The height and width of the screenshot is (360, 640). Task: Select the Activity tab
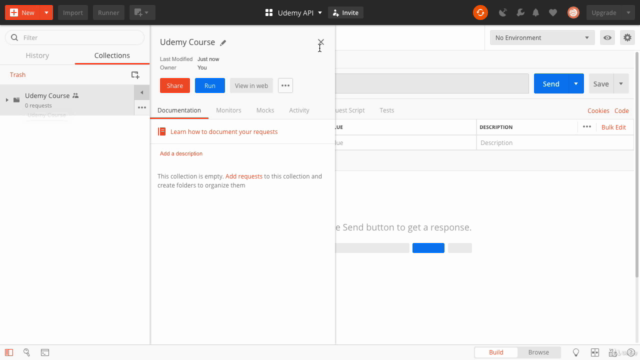pos(299,110)
